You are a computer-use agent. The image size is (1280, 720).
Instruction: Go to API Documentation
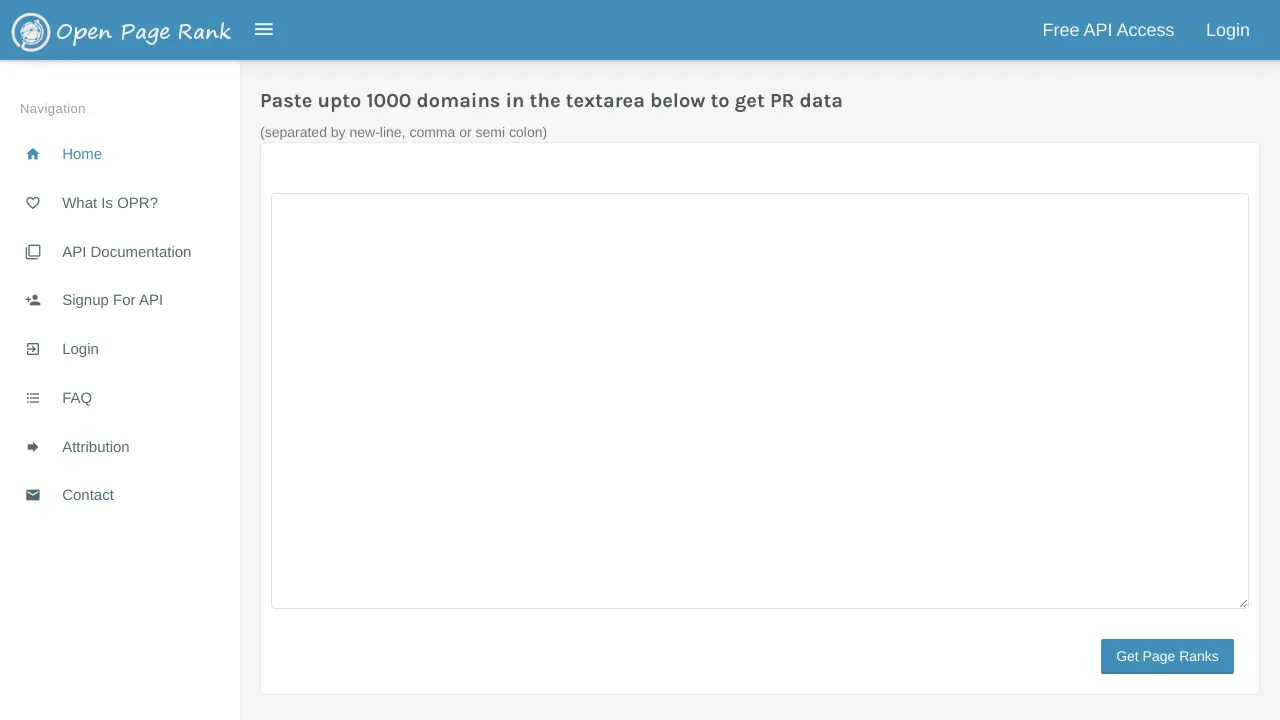[x=126, y=252]
